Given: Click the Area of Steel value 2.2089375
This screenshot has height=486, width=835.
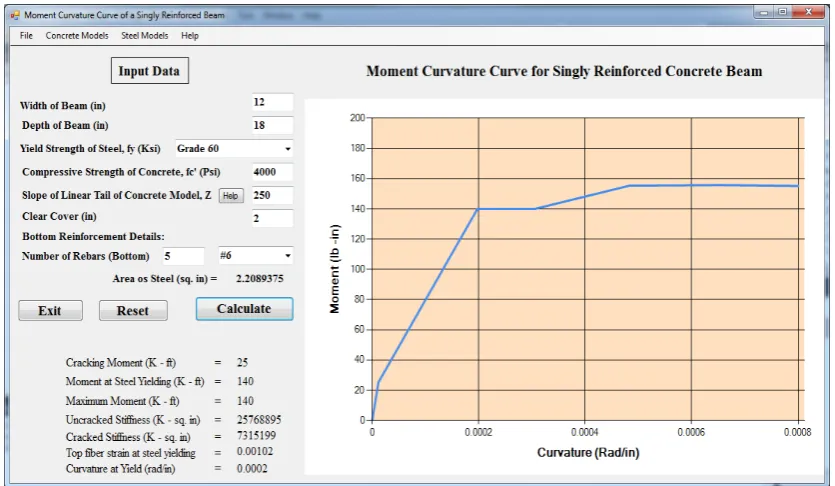Looking at the screenshot, I should (260, 278).
